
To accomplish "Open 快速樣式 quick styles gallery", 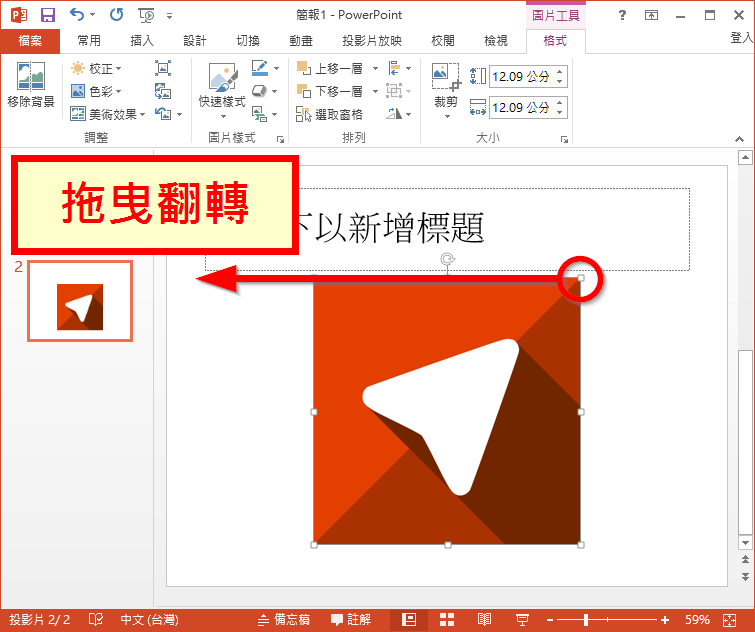I will [x=222, y=91].
